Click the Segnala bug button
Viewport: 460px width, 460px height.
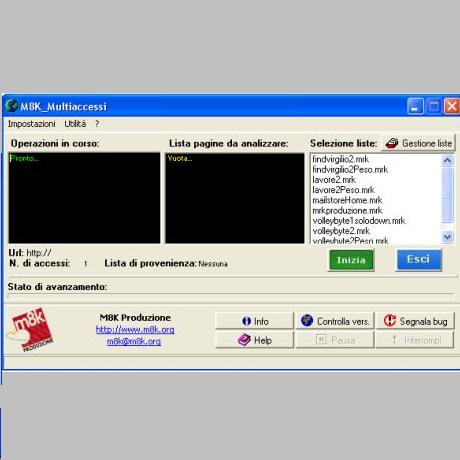[415, 321]
